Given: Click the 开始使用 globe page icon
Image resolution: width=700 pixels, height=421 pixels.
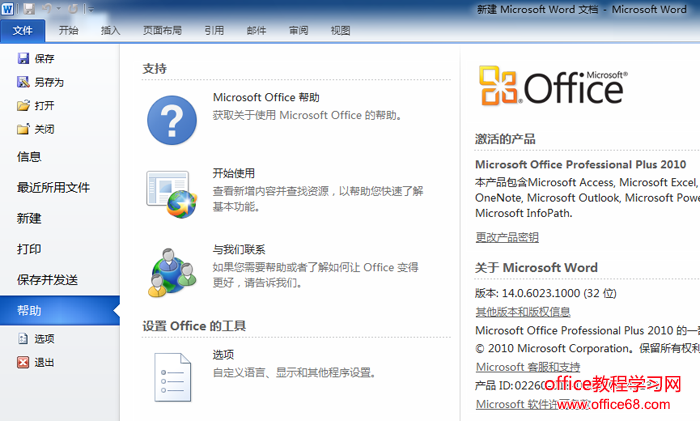Looking at the screenshot, I should pyautogui.click(x=172, y=194).
